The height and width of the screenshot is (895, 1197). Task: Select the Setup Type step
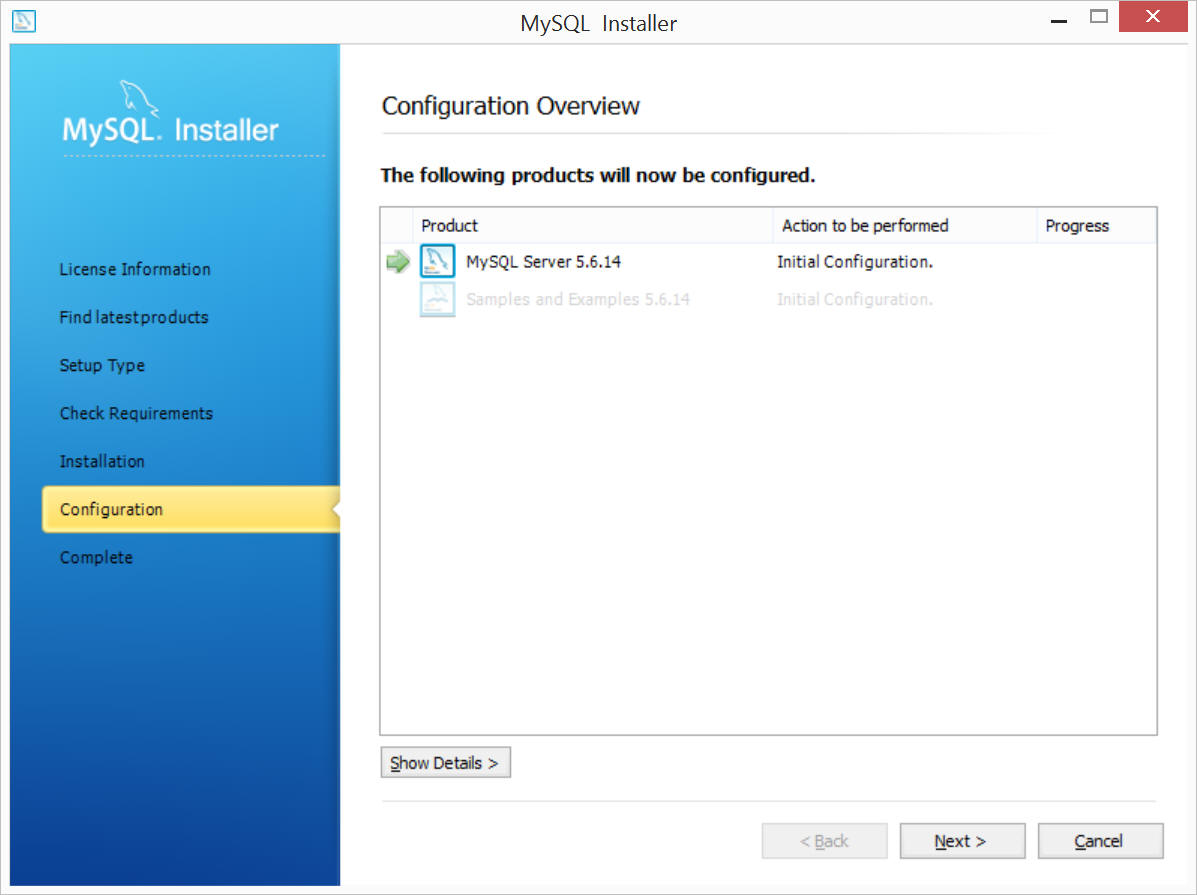[102, 366]
